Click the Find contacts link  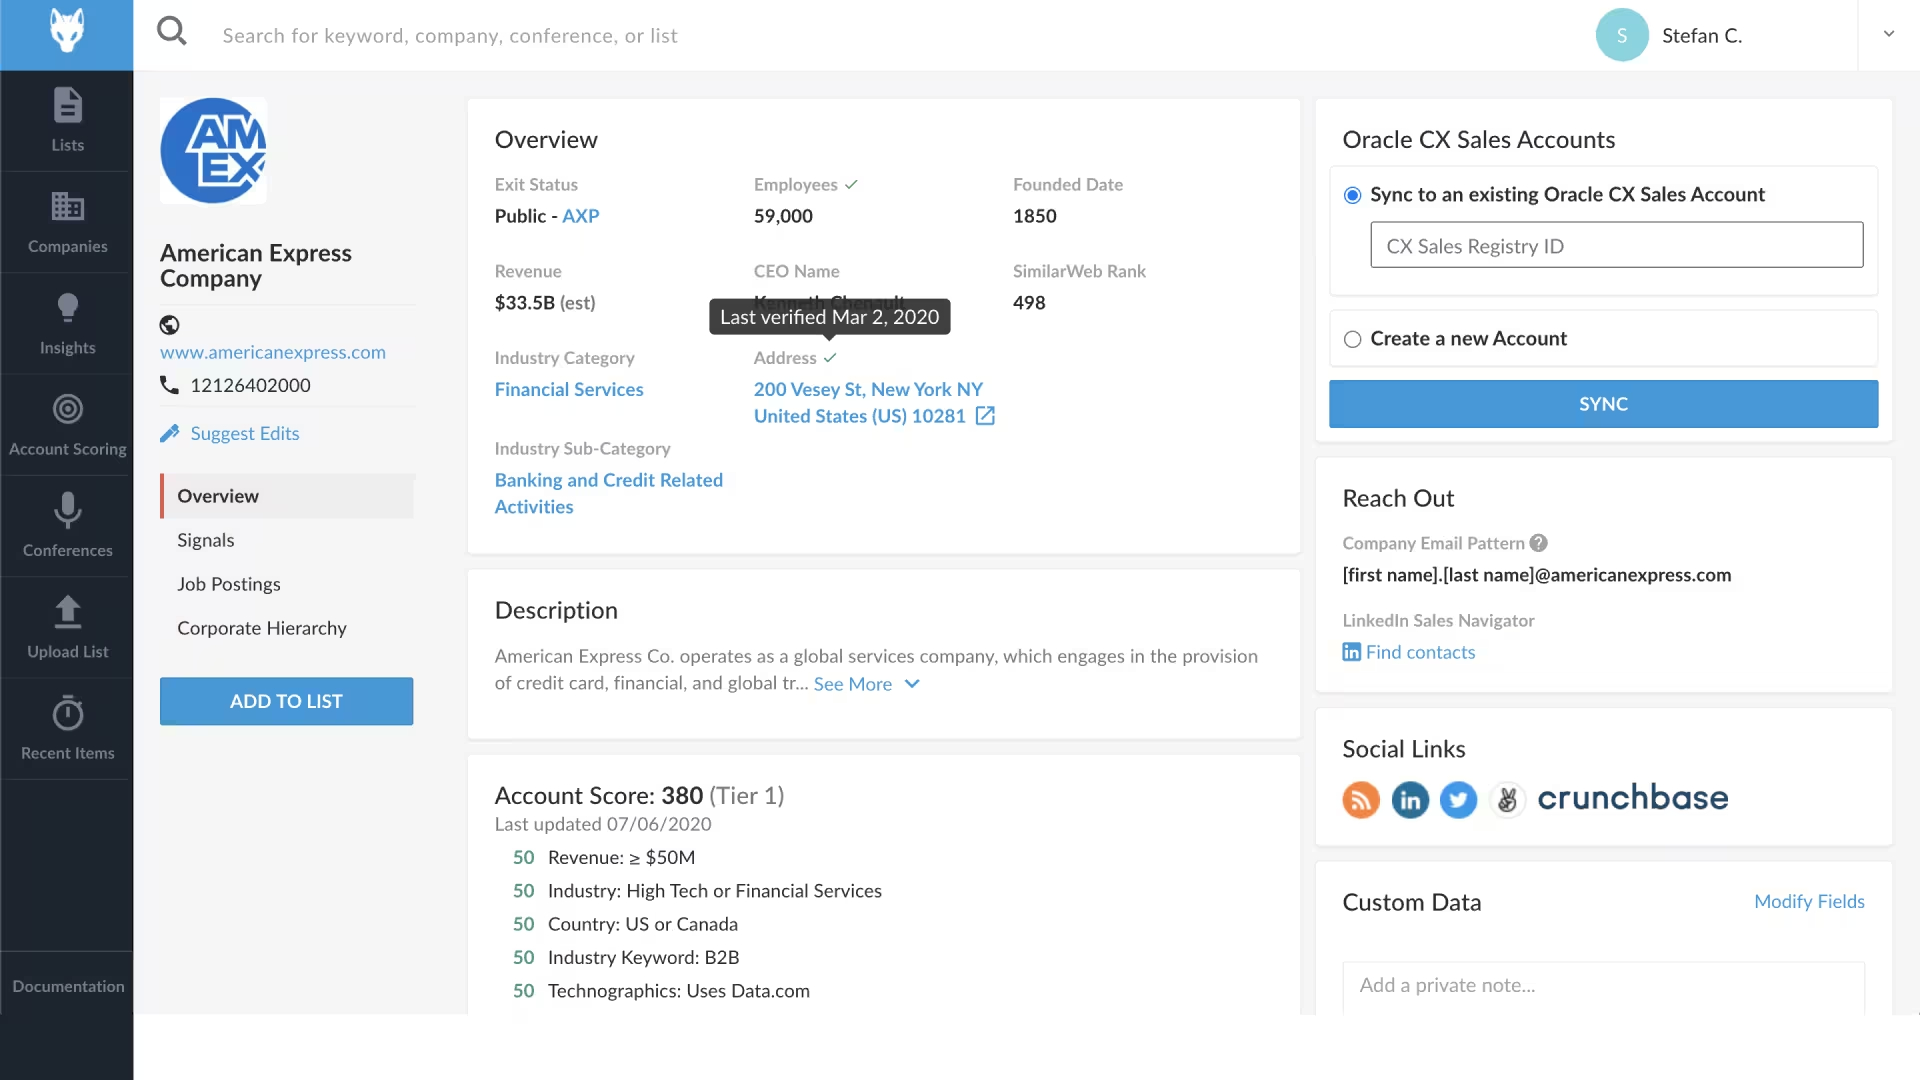click(x=1420, y=652)
